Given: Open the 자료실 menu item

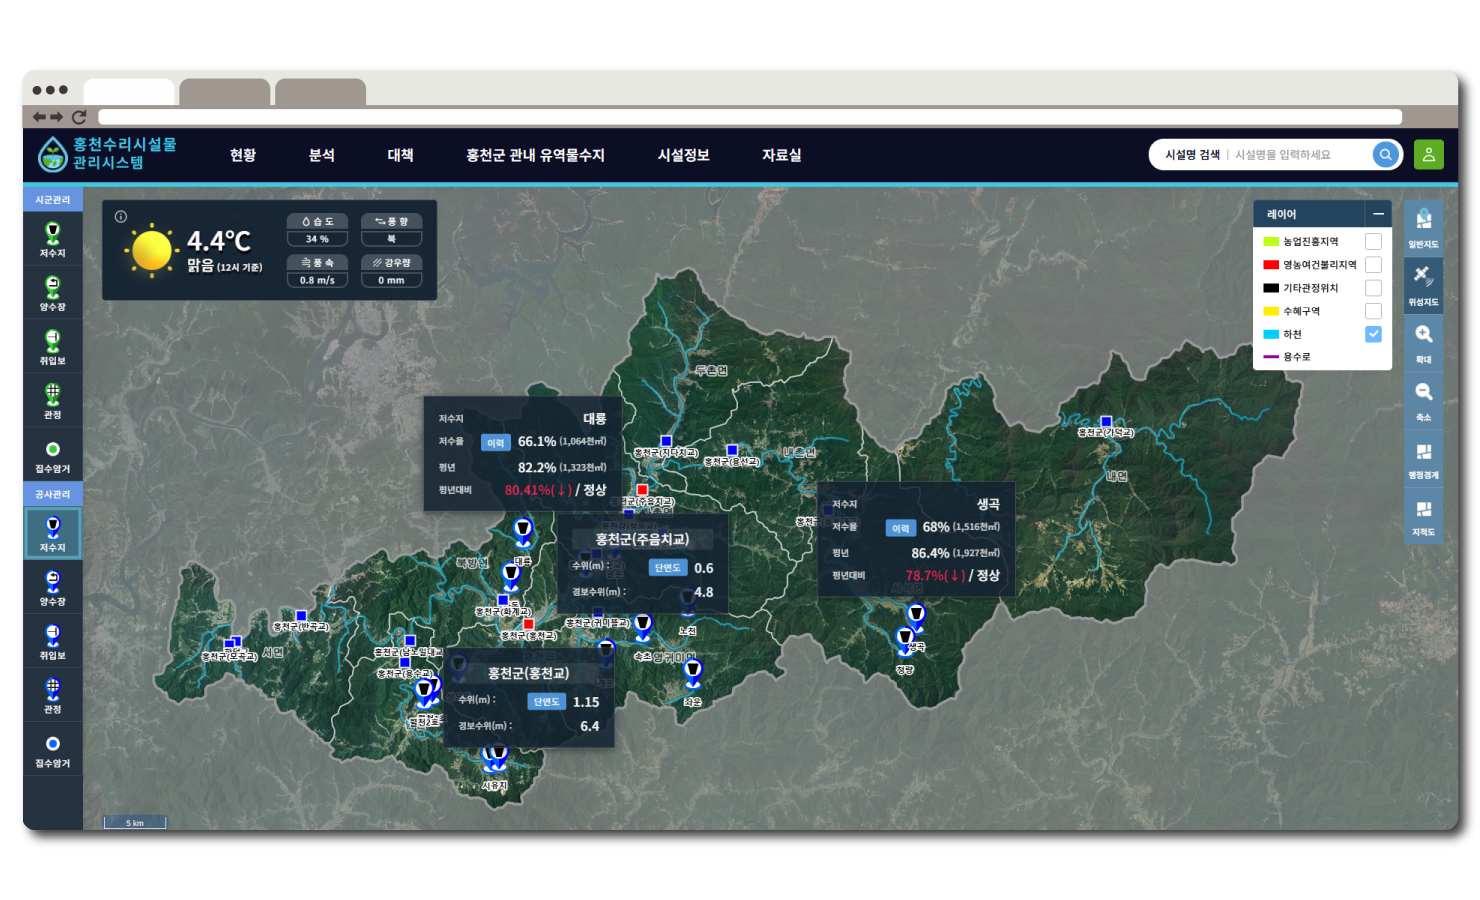Looking at the screenshot, I should [782, 155].
